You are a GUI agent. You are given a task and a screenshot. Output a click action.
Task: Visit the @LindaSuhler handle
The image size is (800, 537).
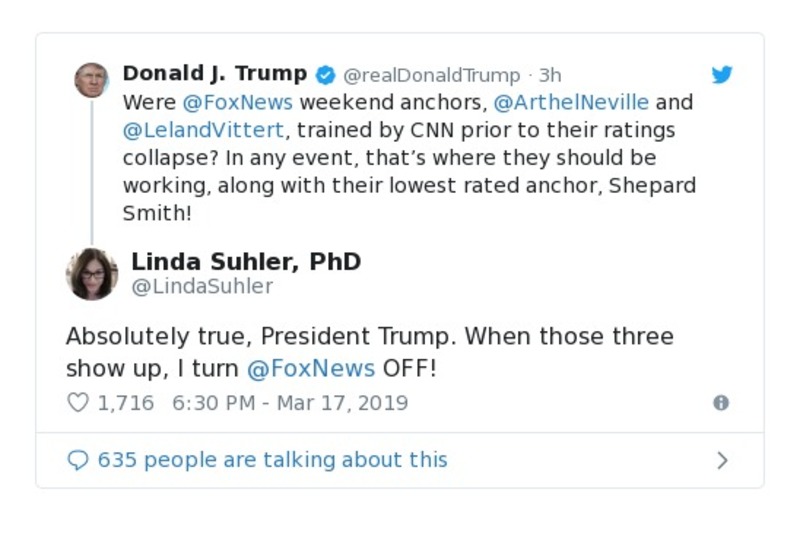click(x=202, y=287)
